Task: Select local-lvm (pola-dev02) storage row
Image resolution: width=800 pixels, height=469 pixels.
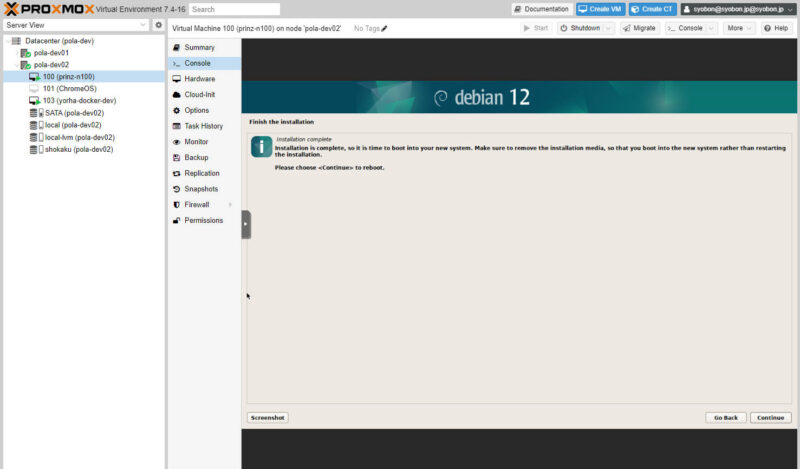Action: tap(84, 137)
